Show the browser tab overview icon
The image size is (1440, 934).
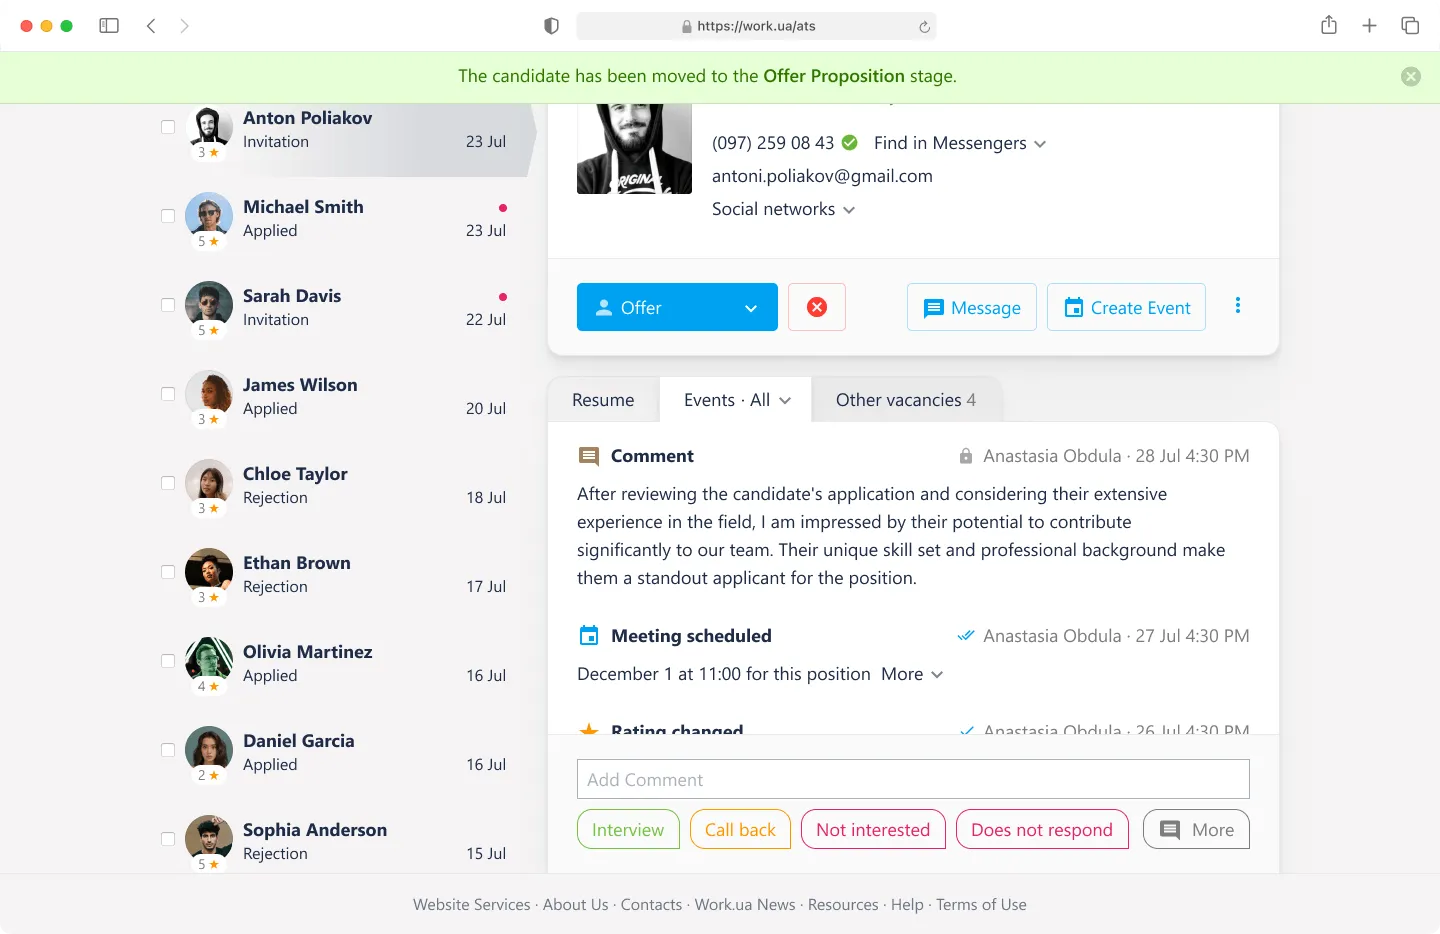[1410, 26]
